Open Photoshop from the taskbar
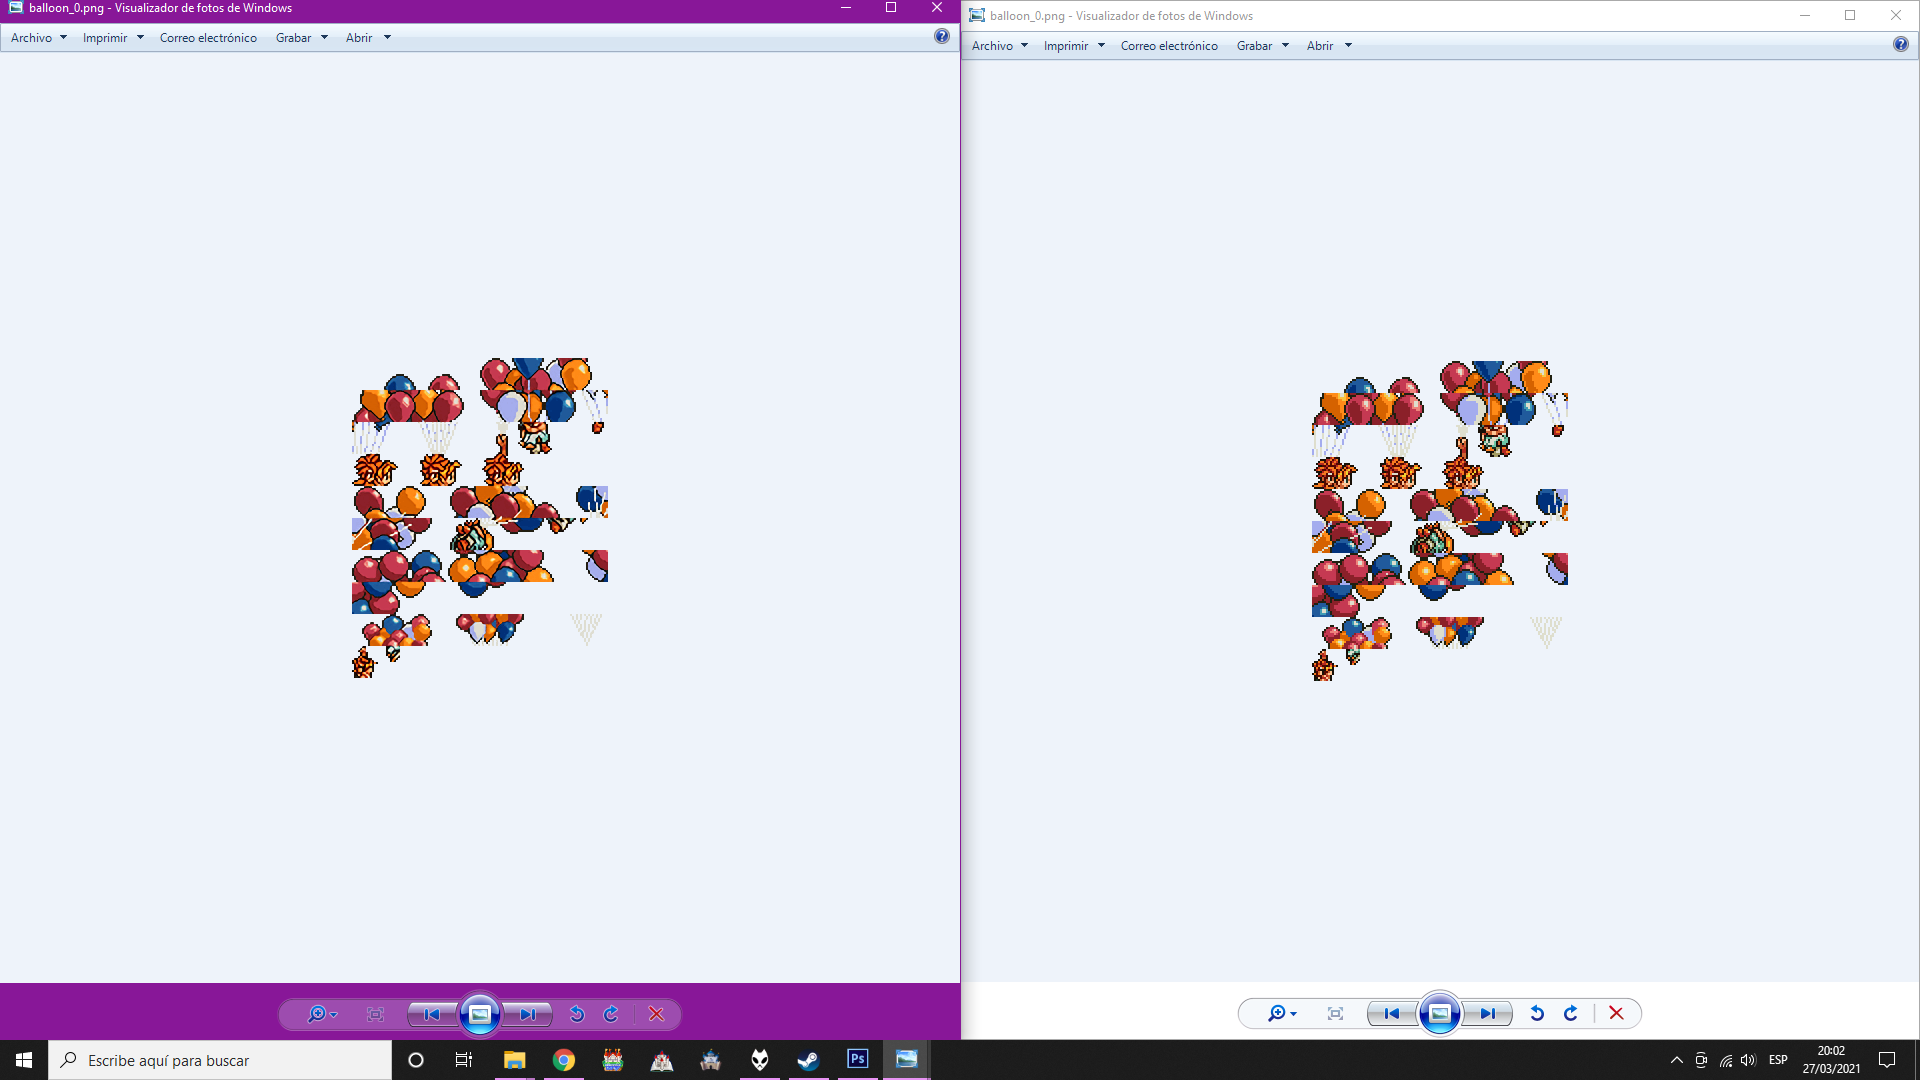The height and width of the screenshot is (1080, 1920). click(x=857, y=1059)
